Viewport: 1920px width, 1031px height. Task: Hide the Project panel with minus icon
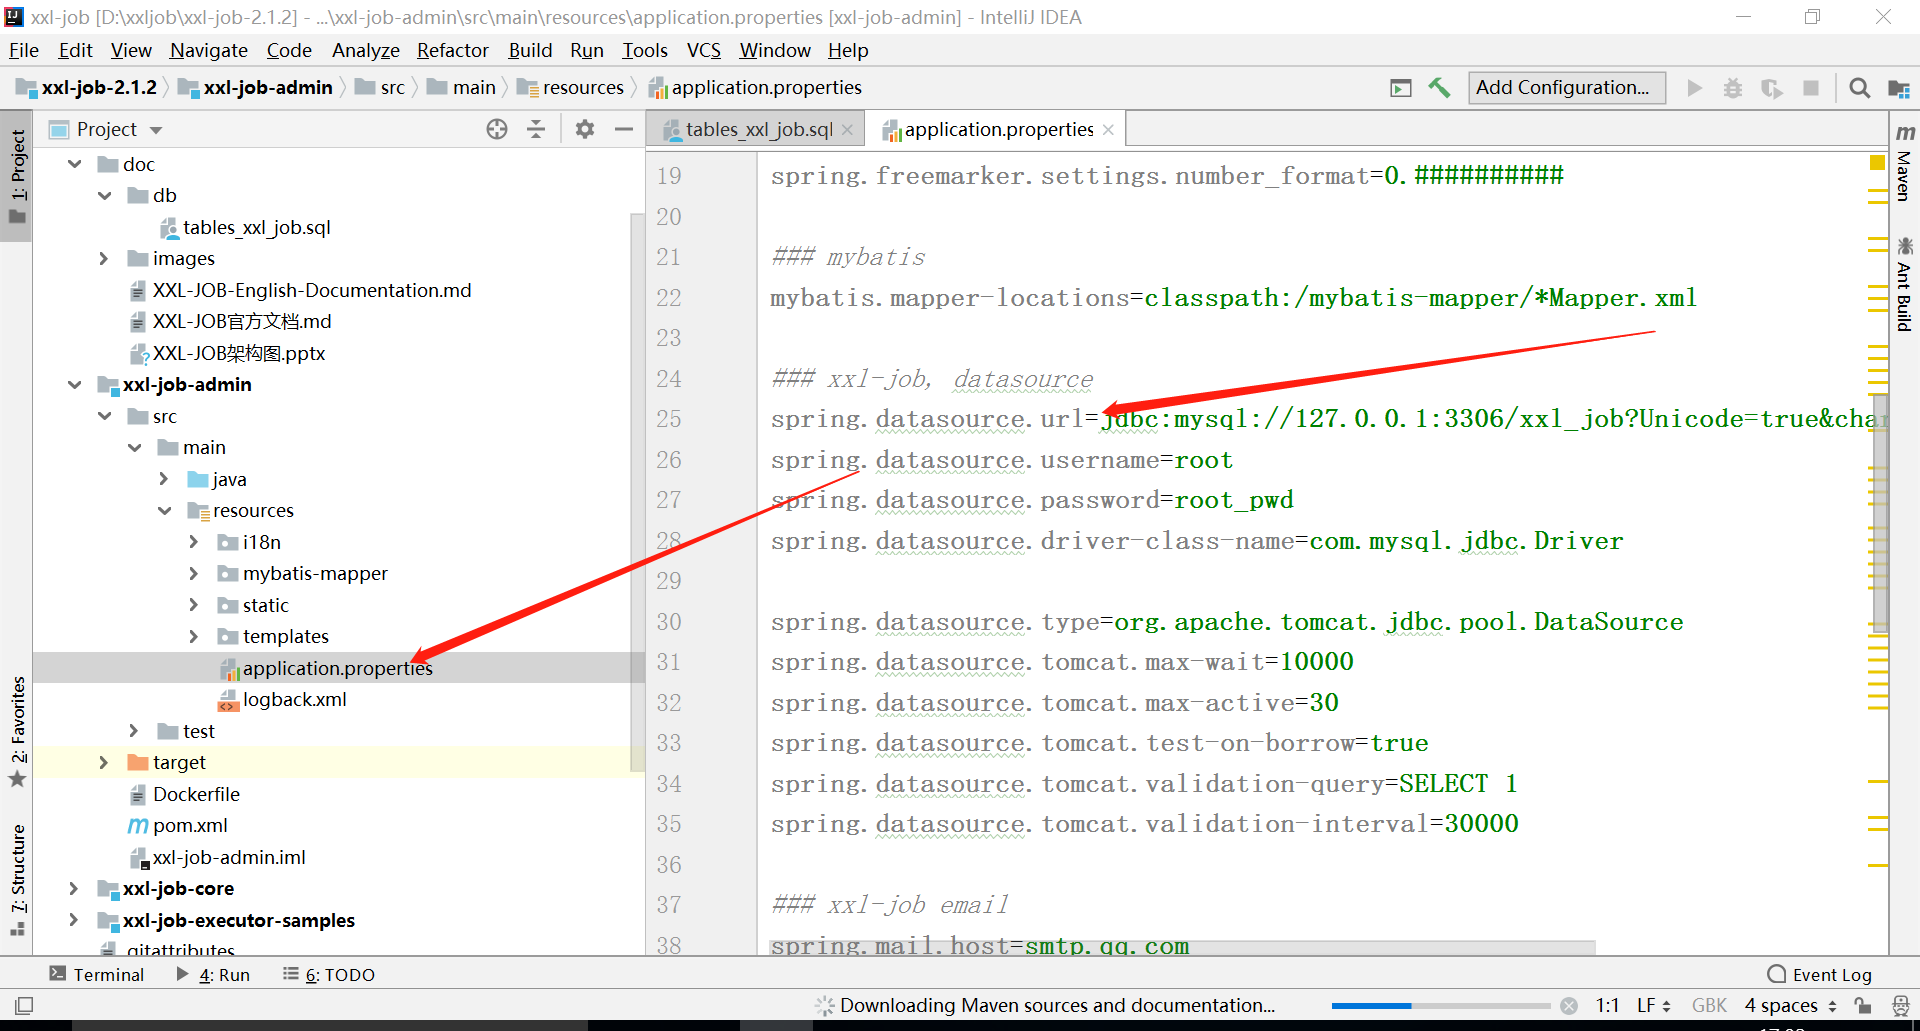[x=624, y=129]
